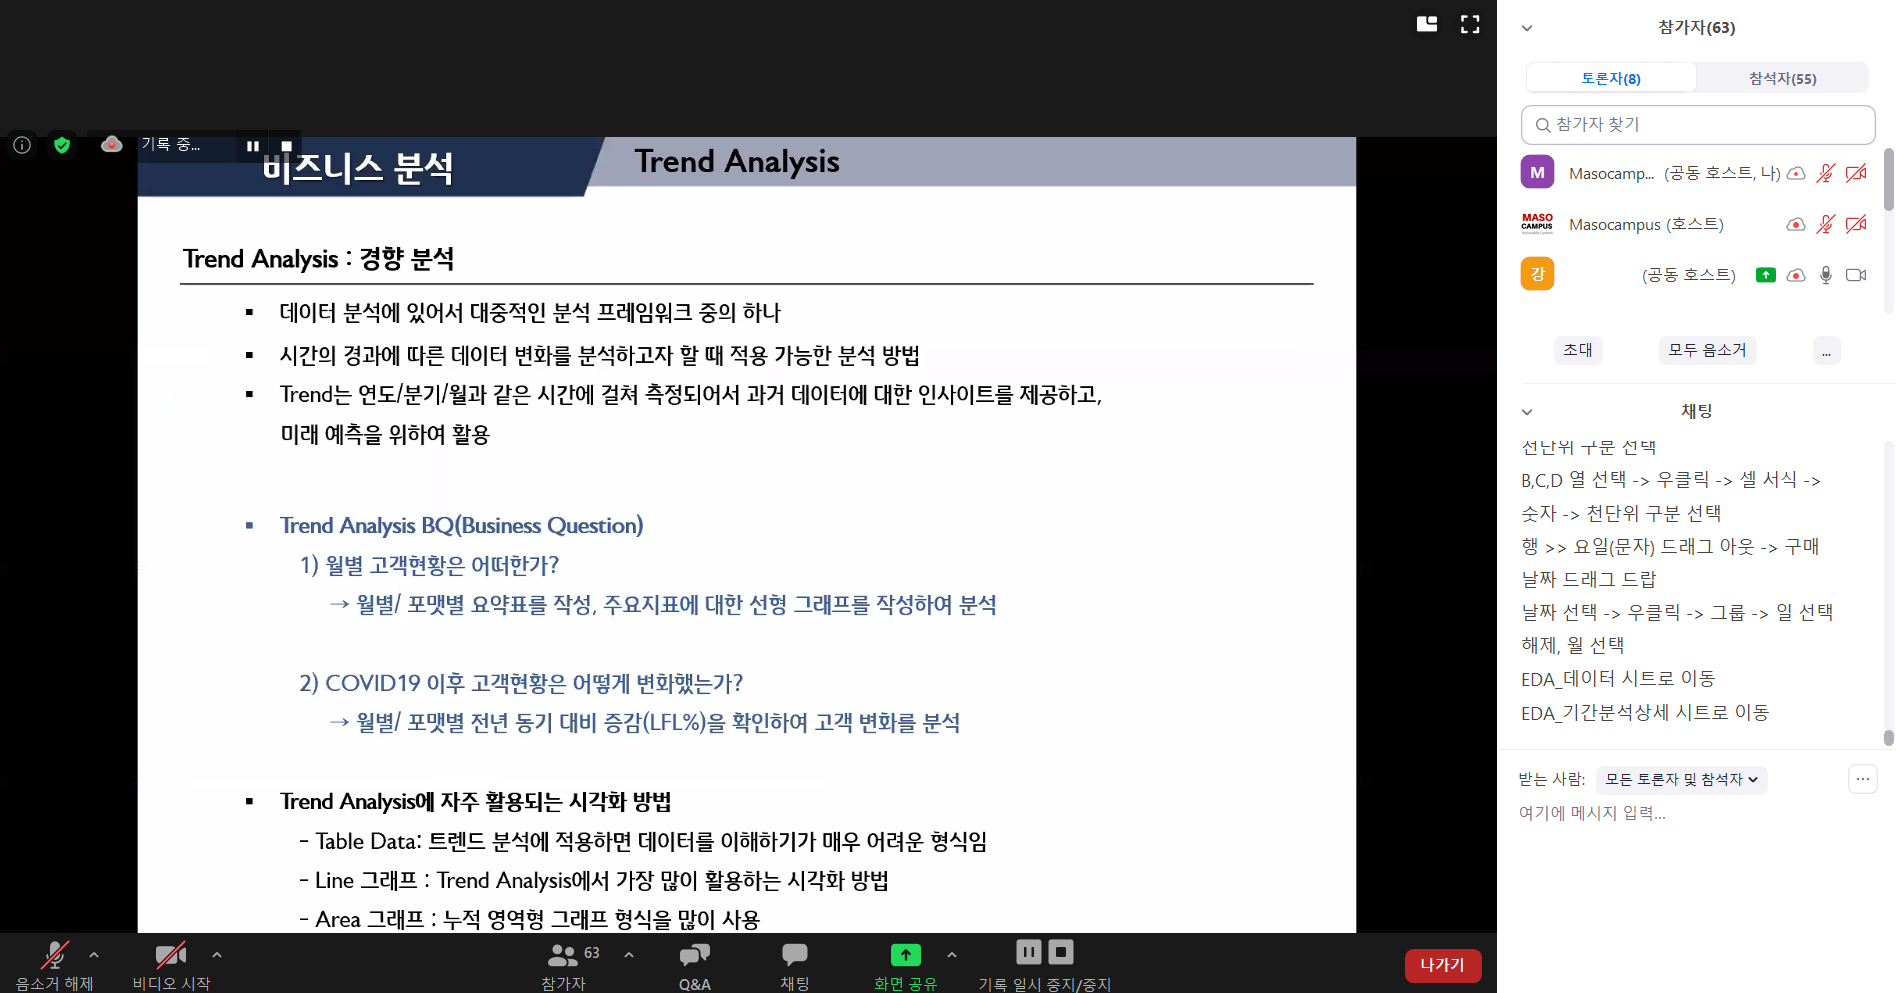Open the chat icon in bottom toolbar
The width and height of the screenshot is (1896, 993).
click(795, 955)
